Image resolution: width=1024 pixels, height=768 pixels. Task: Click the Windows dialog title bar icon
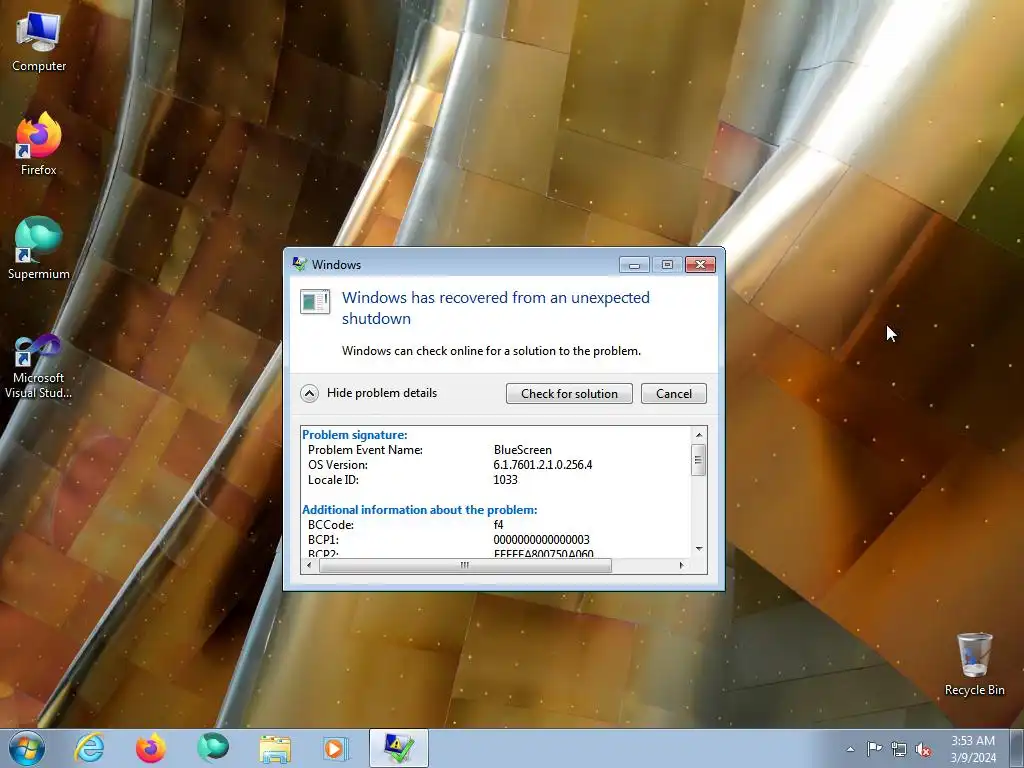300,264
